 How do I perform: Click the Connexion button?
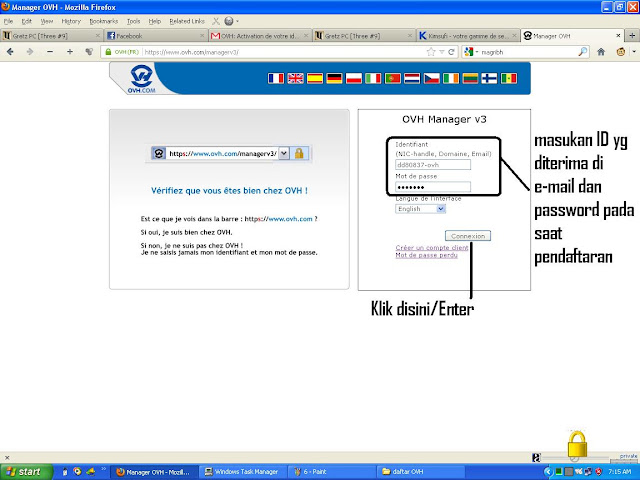[x=468, y=236]
